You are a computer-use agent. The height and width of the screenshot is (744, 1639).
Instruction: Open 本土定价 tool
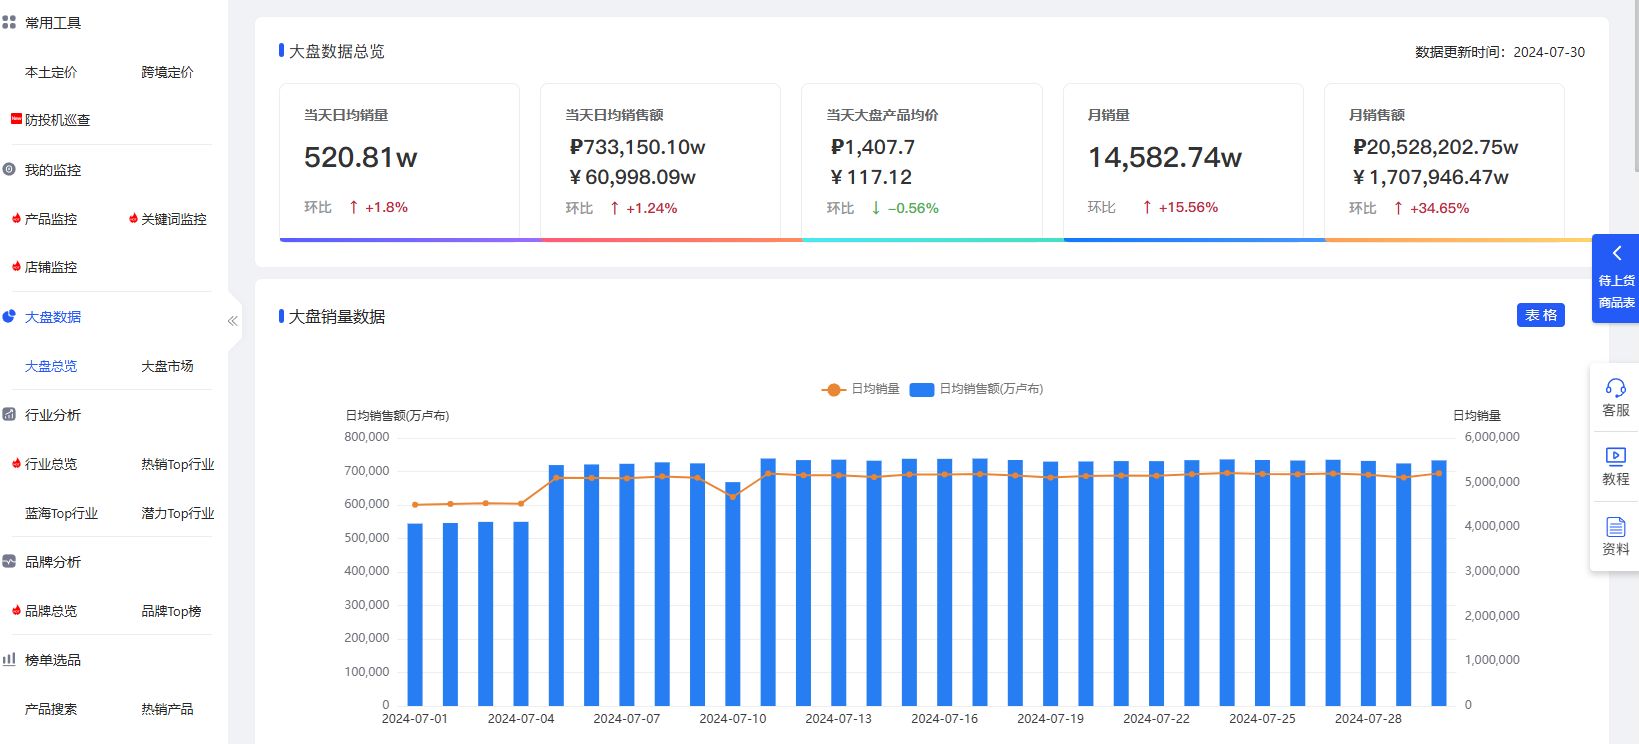click(51, 72)
